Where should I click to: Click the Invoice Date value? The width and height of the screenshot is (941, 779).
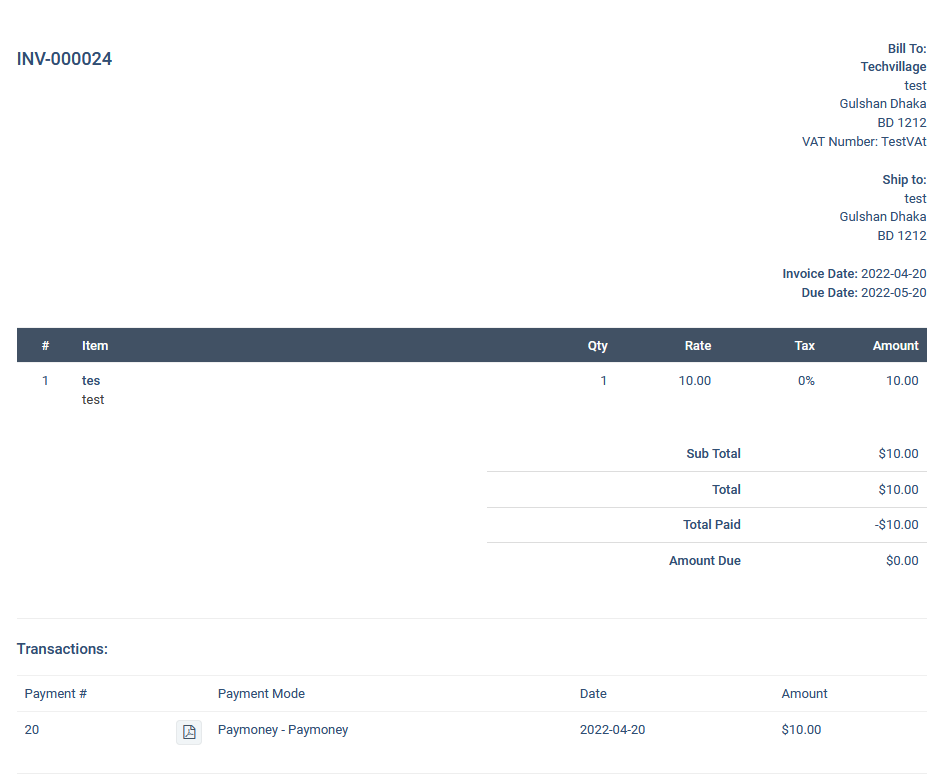click(893, 274)
